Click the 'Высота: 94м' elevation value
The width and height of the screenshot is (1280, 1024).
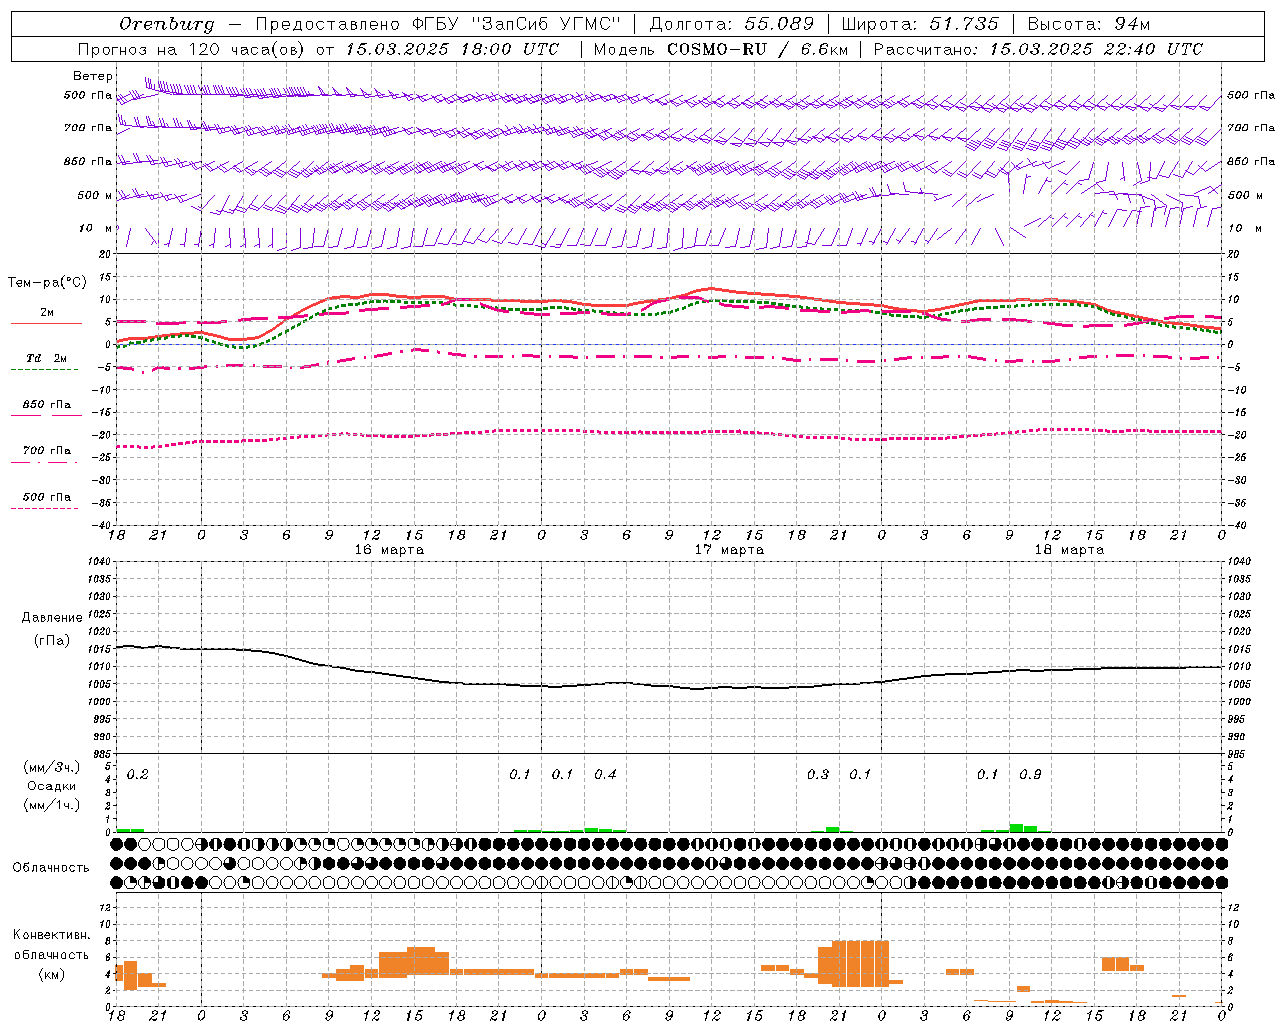1089,24
